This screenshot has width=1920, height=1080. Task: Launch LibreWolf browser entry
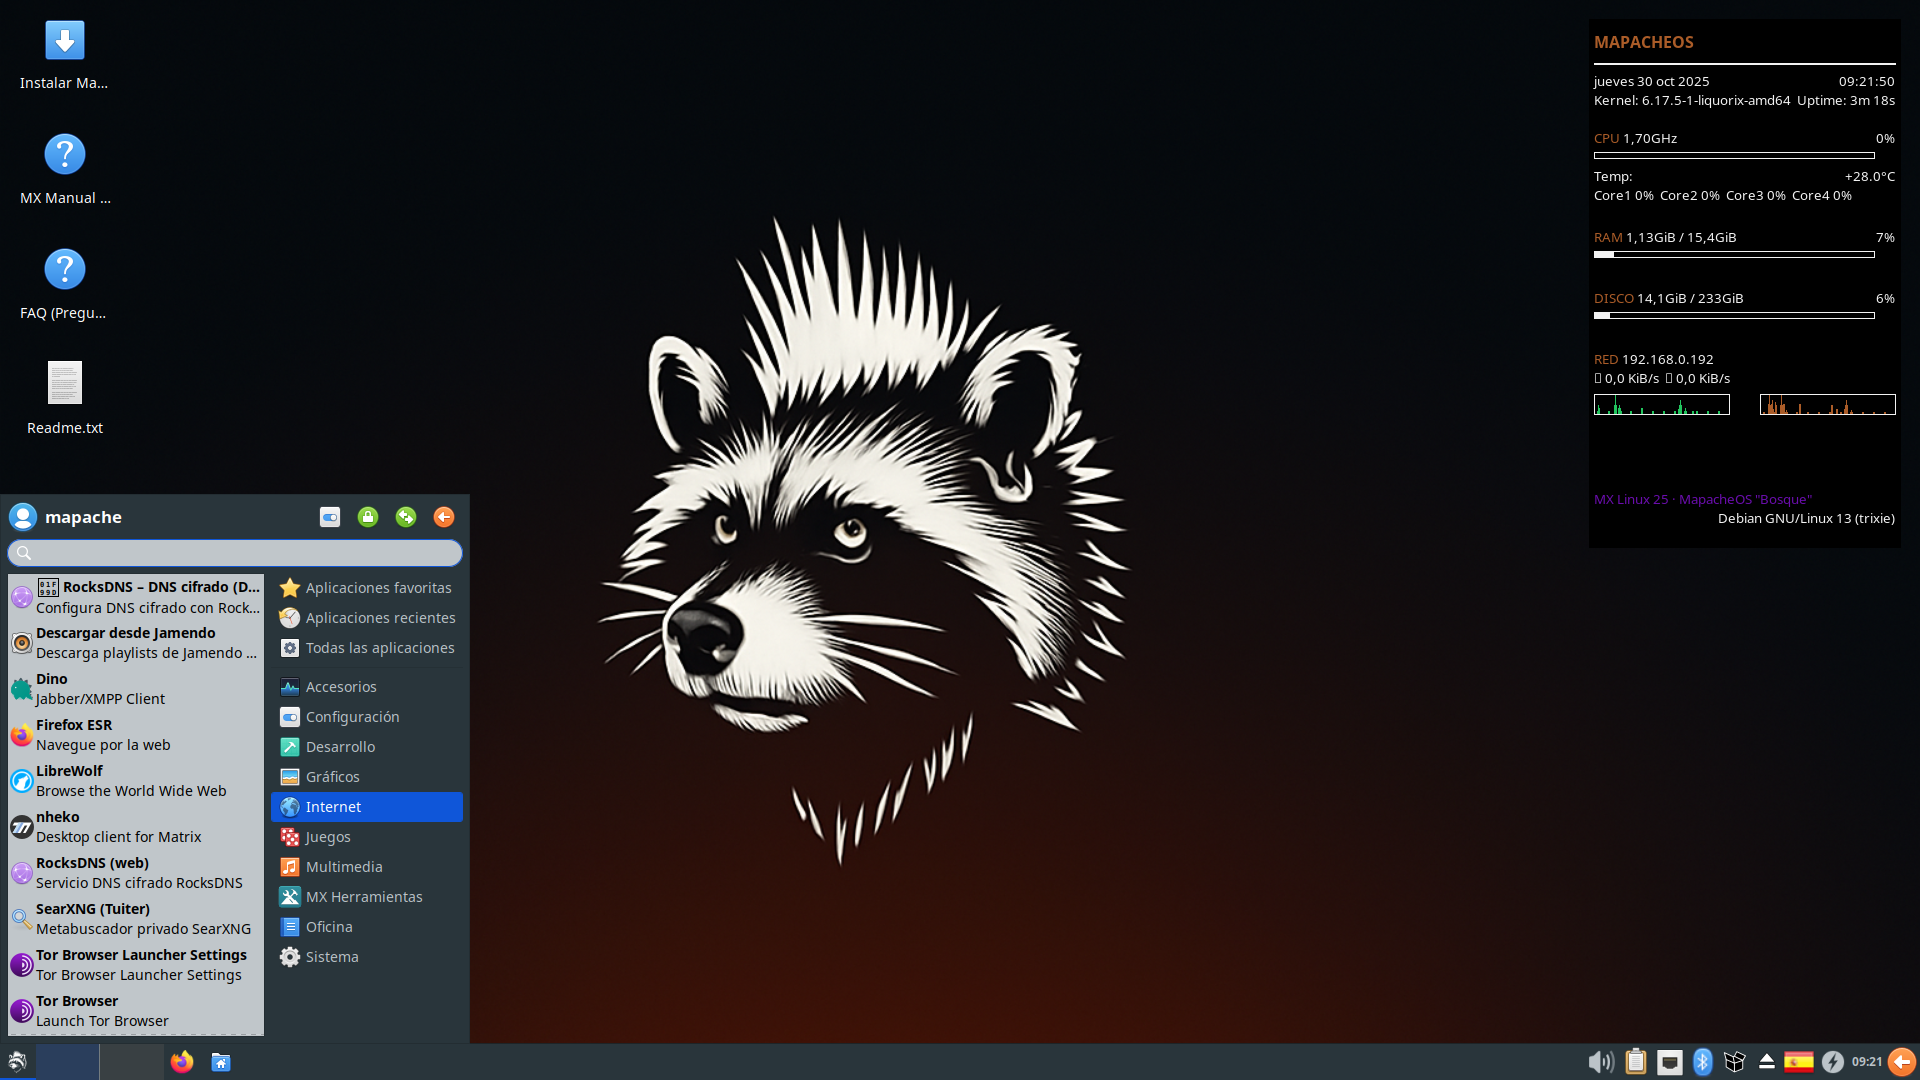pos(130,781)
